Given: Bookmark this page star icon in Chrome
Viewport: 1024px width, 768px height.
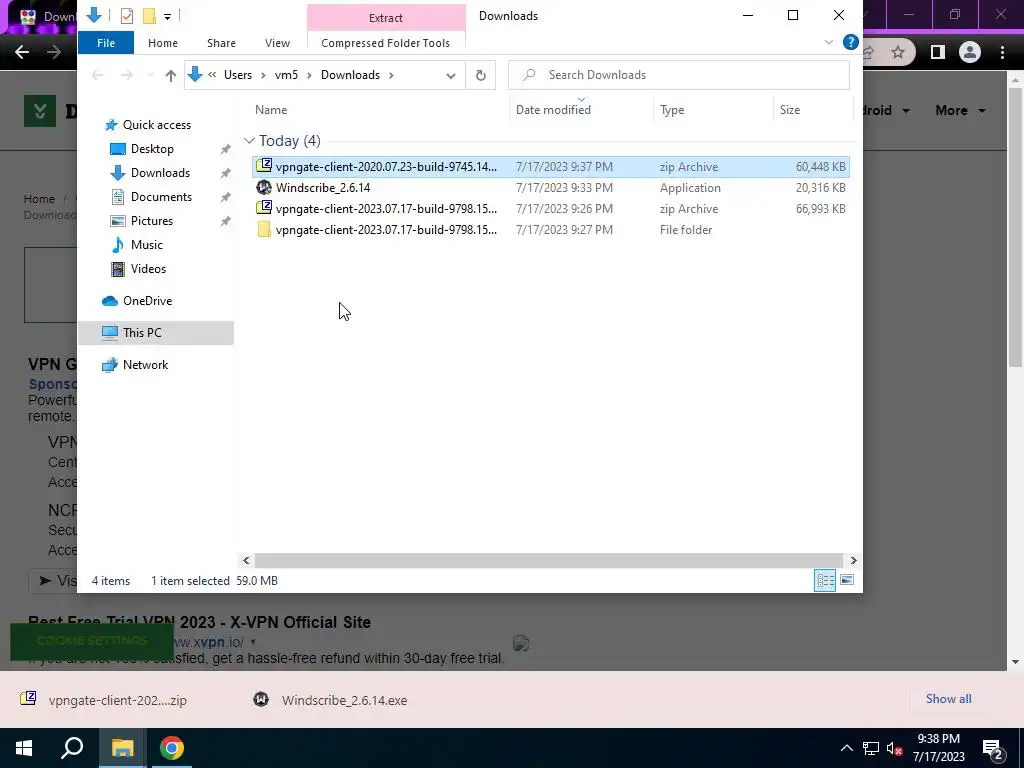Looking at the screenshot, I should click(x=898, y=52).
